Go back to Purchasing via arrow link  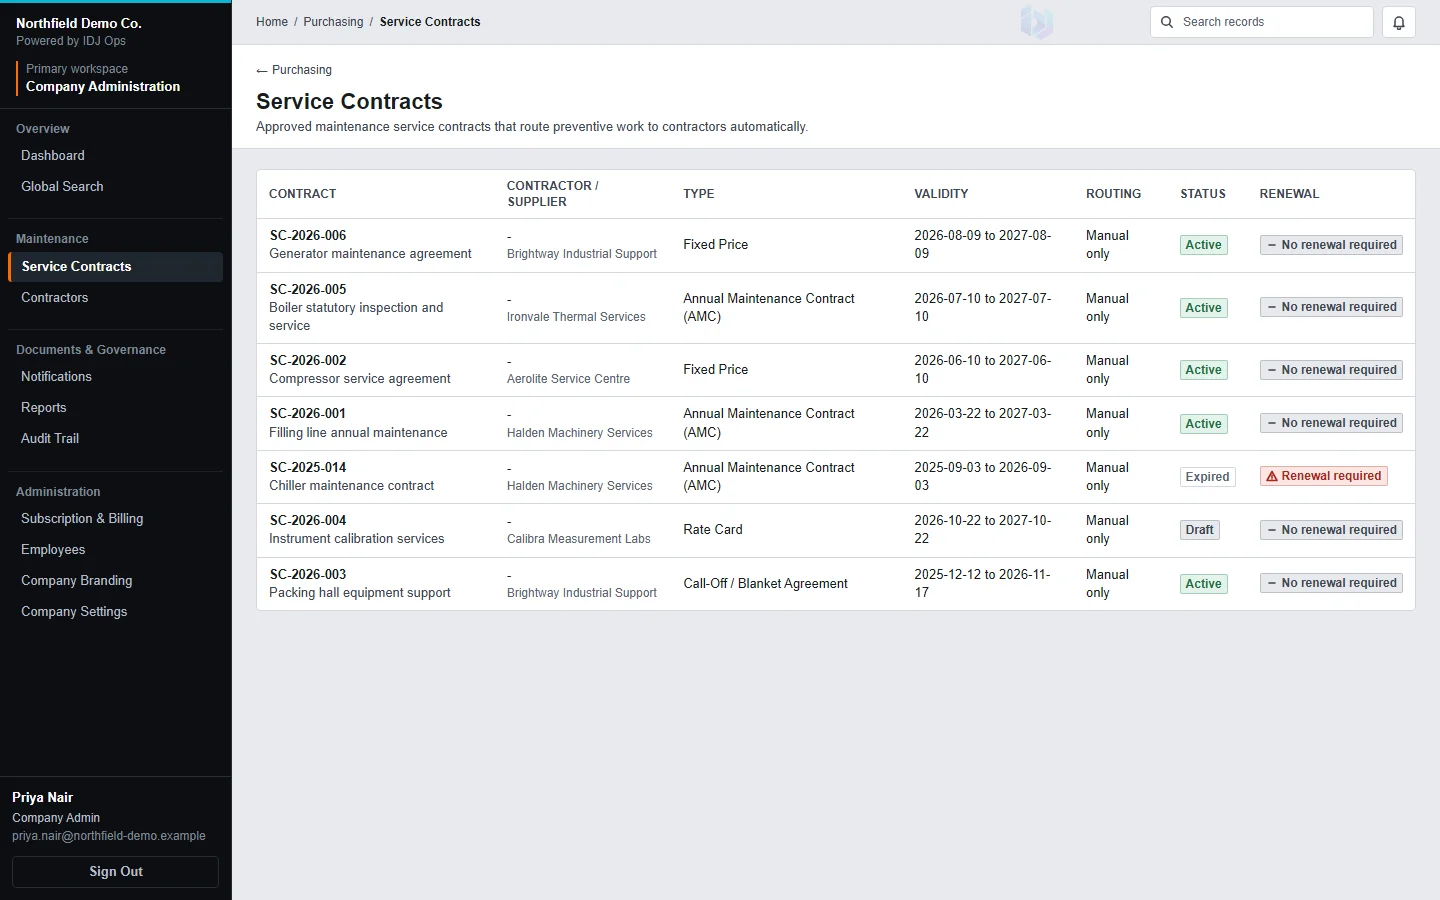point(294,70)
